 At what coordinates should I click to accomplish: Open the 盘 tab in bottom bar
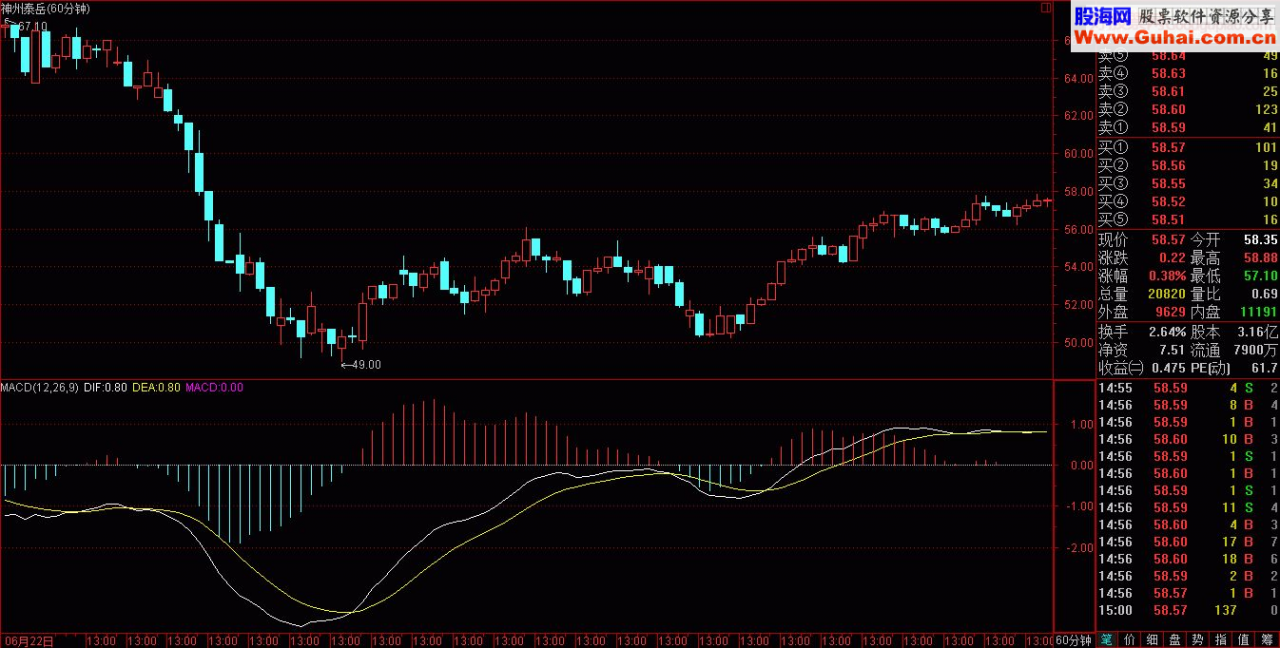(x=1176, y=640)
